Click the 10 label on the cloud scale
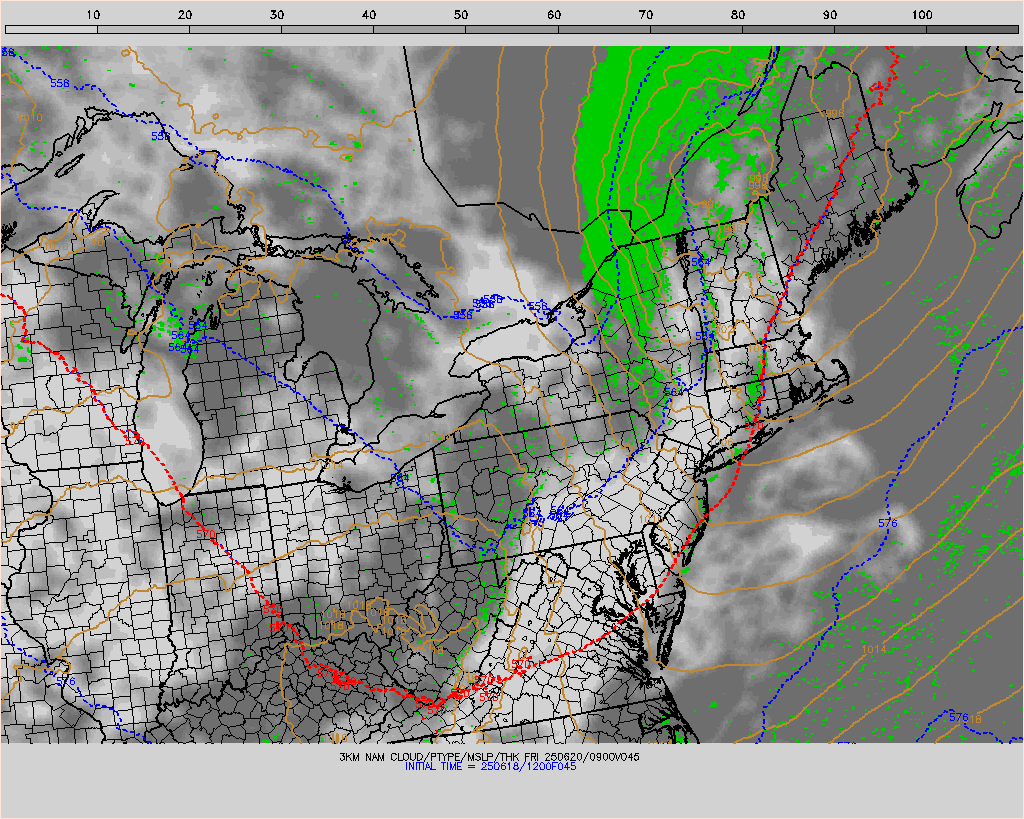The width and height of the screenshot is (1024, 819). click(x=93, y=15)
